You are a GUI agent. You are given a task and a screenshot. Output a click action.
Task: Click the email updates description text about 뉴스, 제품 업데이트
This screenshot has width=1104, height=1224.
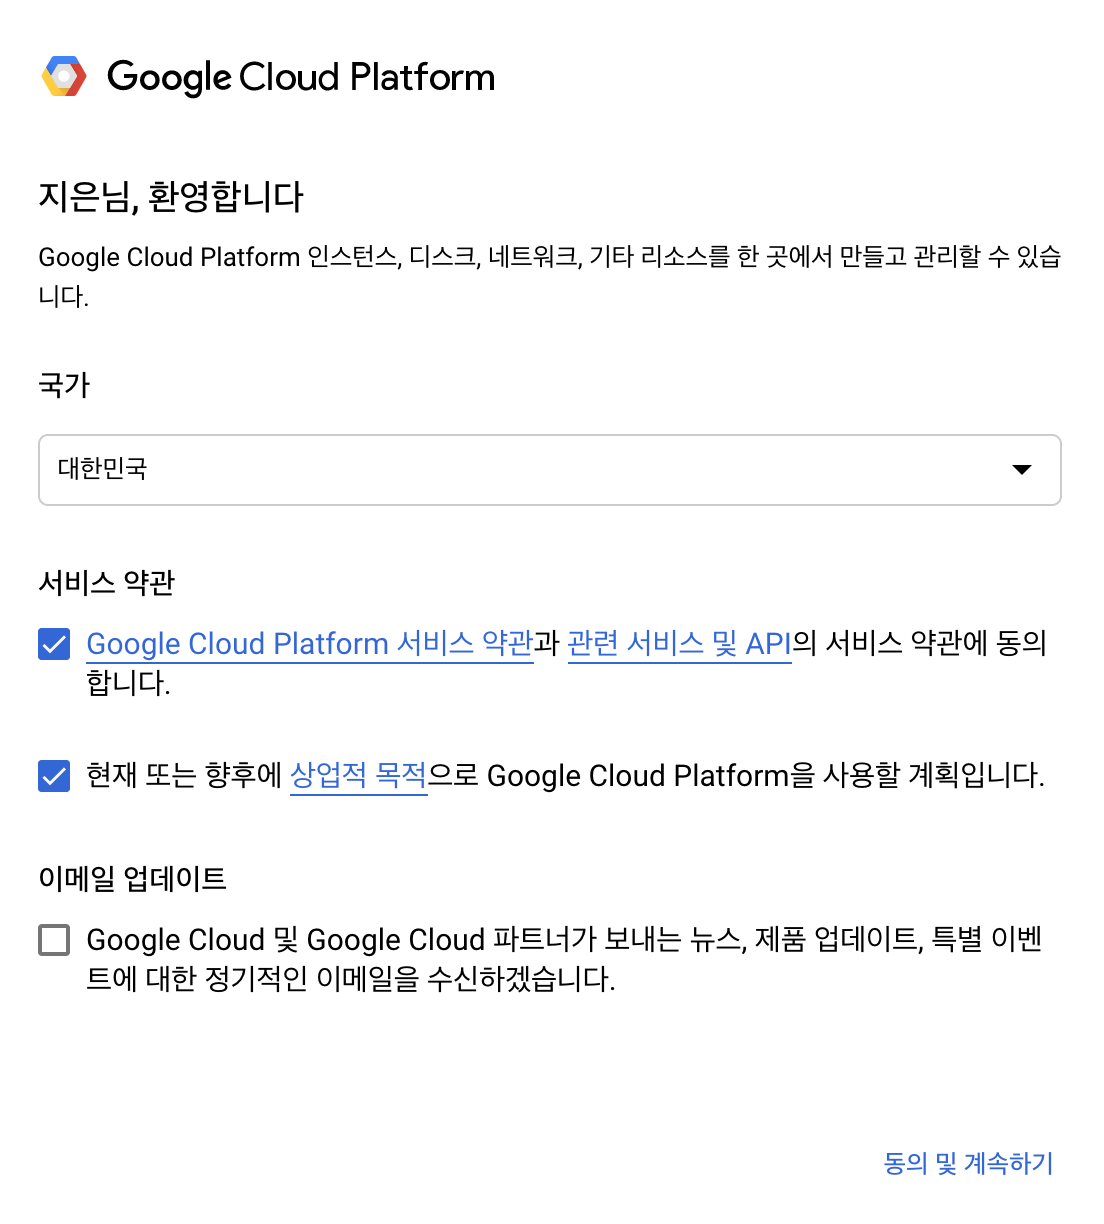[565, 959]
